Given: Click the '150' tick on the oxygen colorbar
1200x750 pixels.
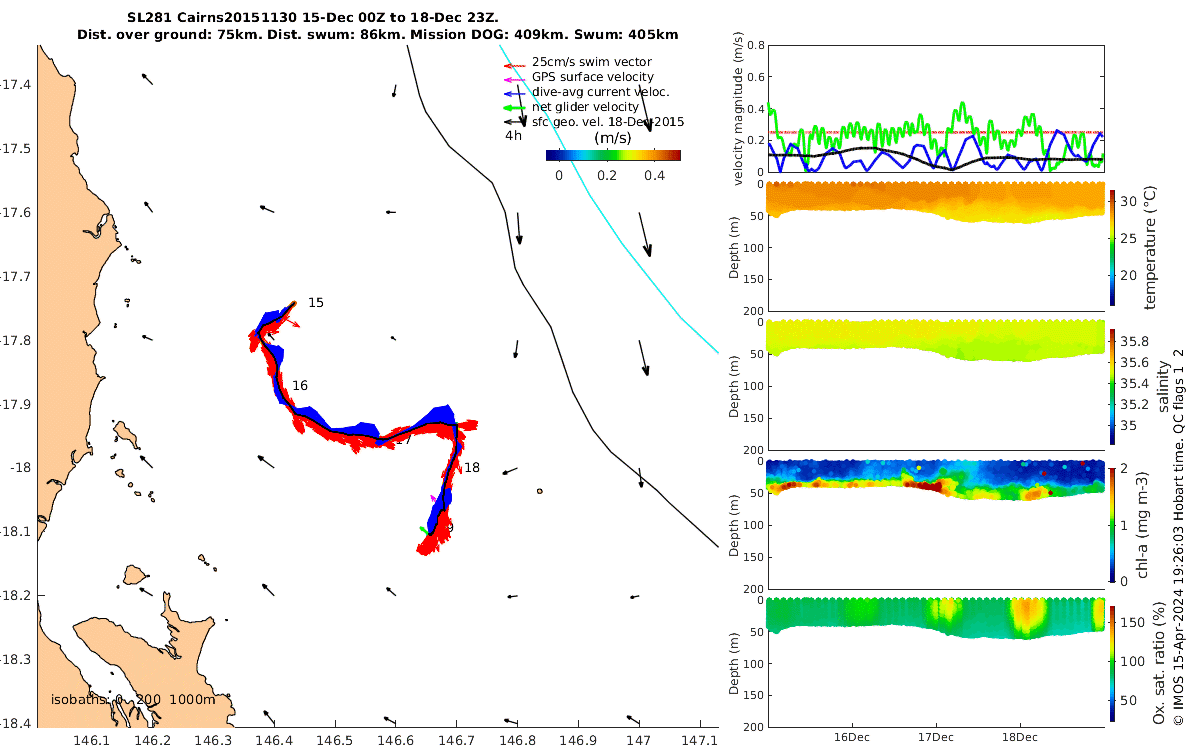Looking at the screenshot, I should (x=1133, y=622).
